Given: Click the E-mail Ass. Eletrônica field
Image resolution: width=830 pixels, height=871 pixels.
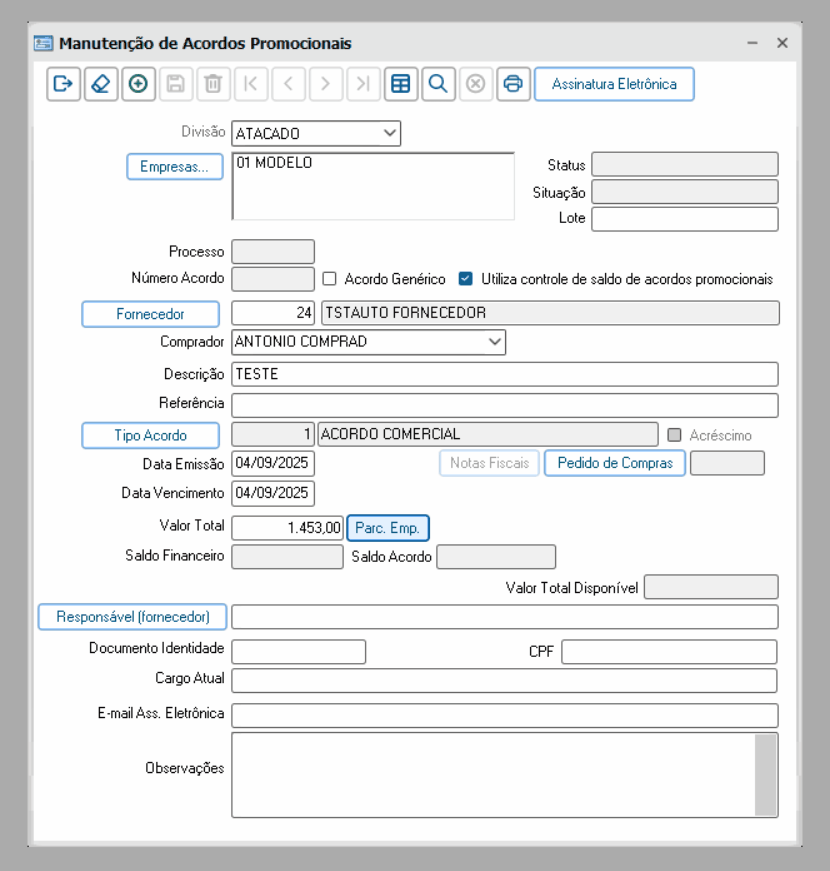Looking at the screenshot, I should coord(504,715).
